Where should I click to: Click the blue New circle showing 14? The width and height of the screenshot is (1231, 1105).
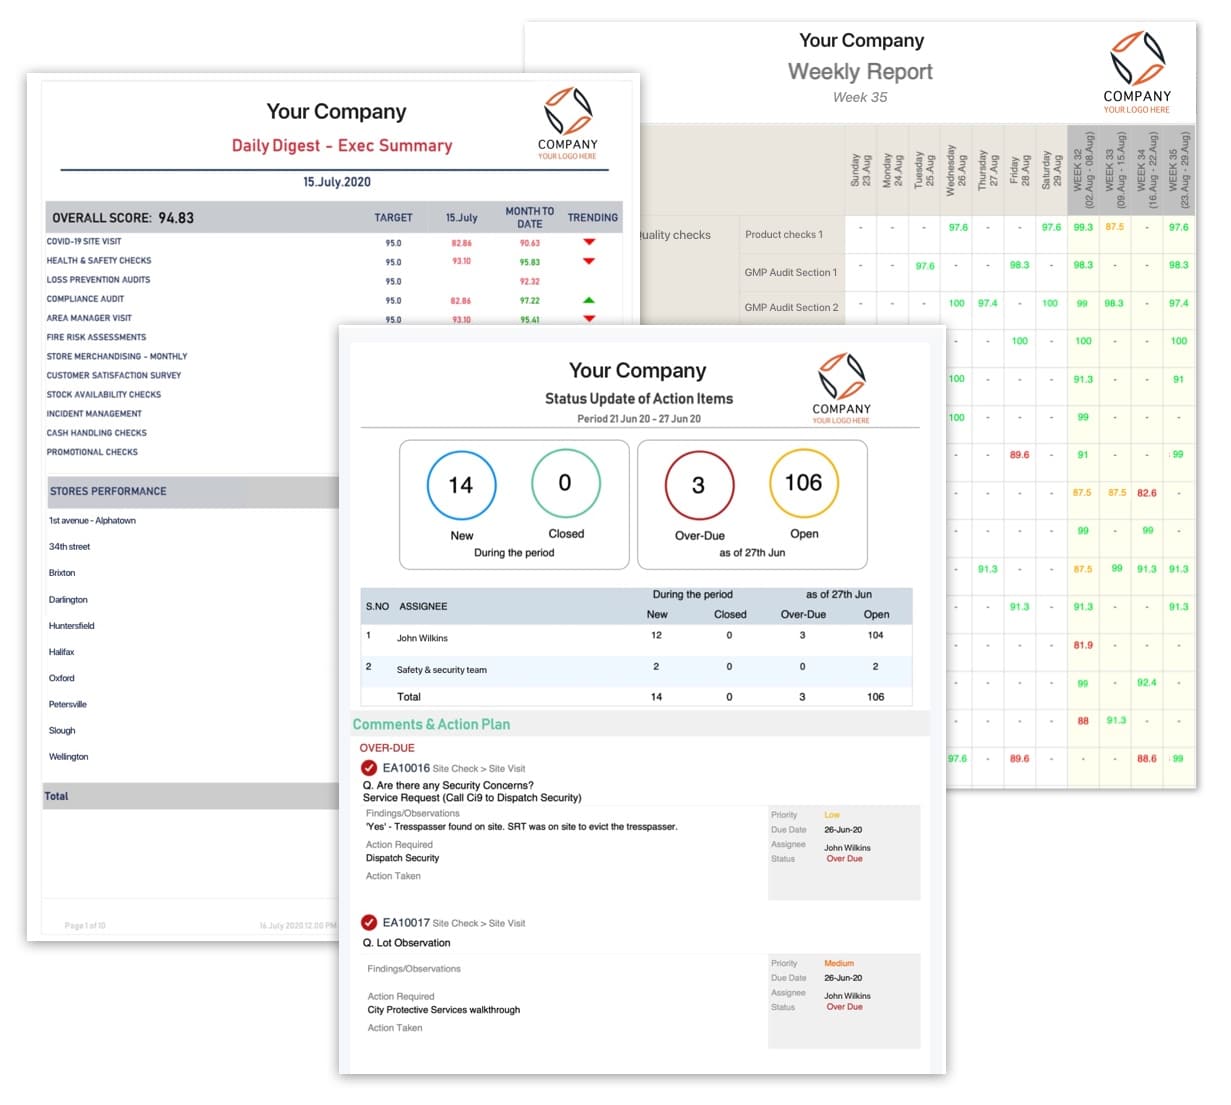pos(461,483)
